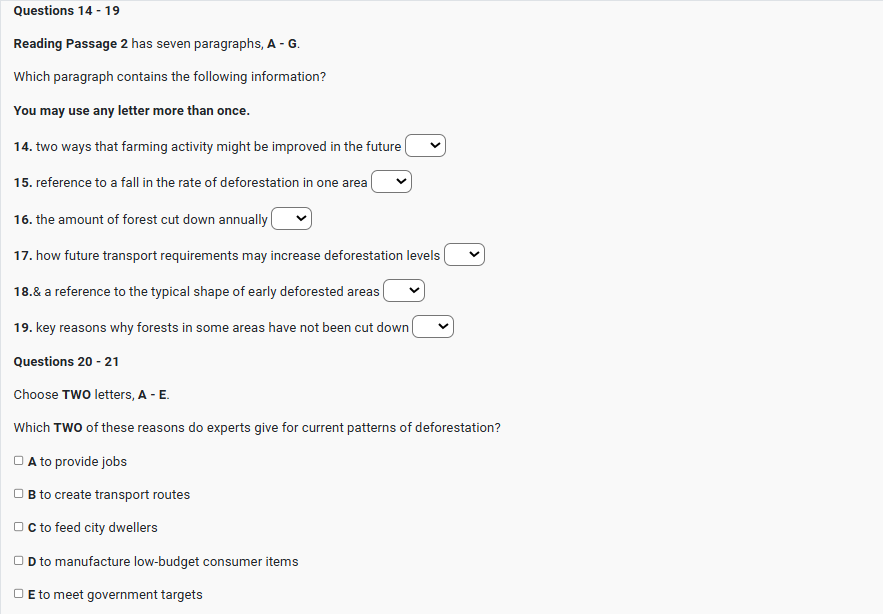Click the 'manufacture low-budget consumer items' label
Image resolution: width=883 pixels, height=614 pixels.
pos(169,562)
